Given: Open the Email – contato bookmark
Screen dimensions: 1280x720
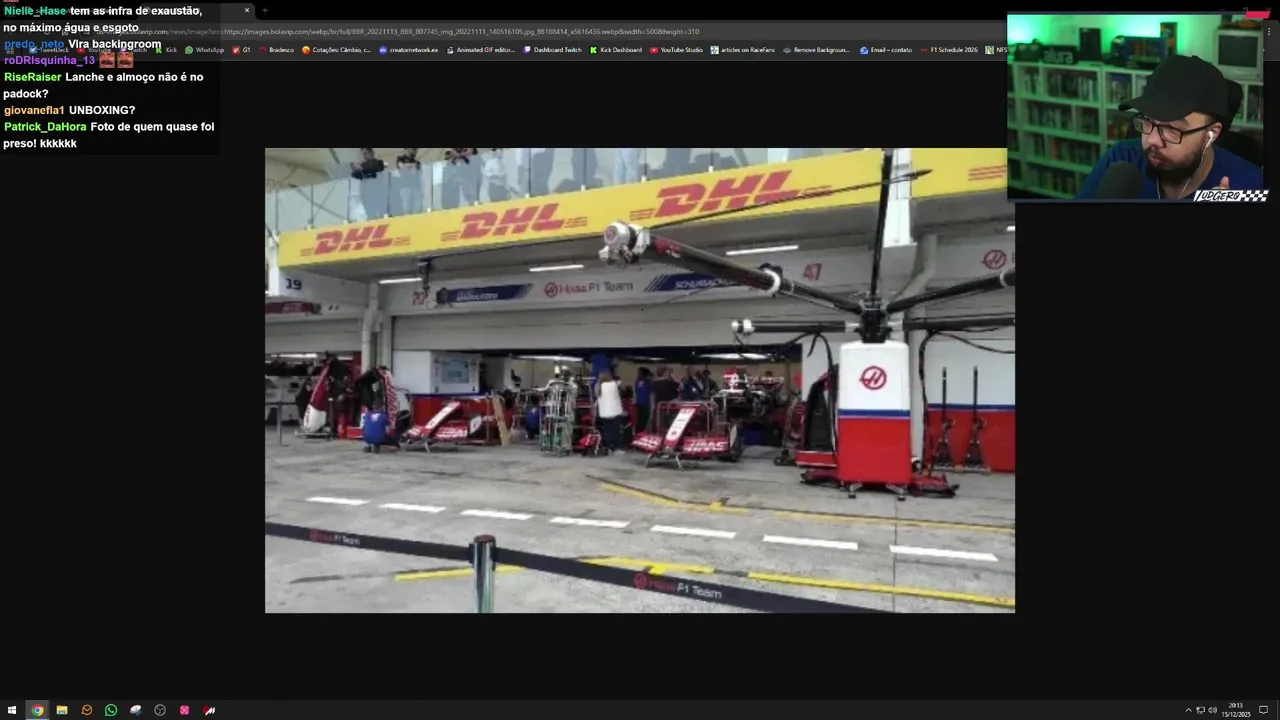Looking at the screenshot, I should 886,49.
